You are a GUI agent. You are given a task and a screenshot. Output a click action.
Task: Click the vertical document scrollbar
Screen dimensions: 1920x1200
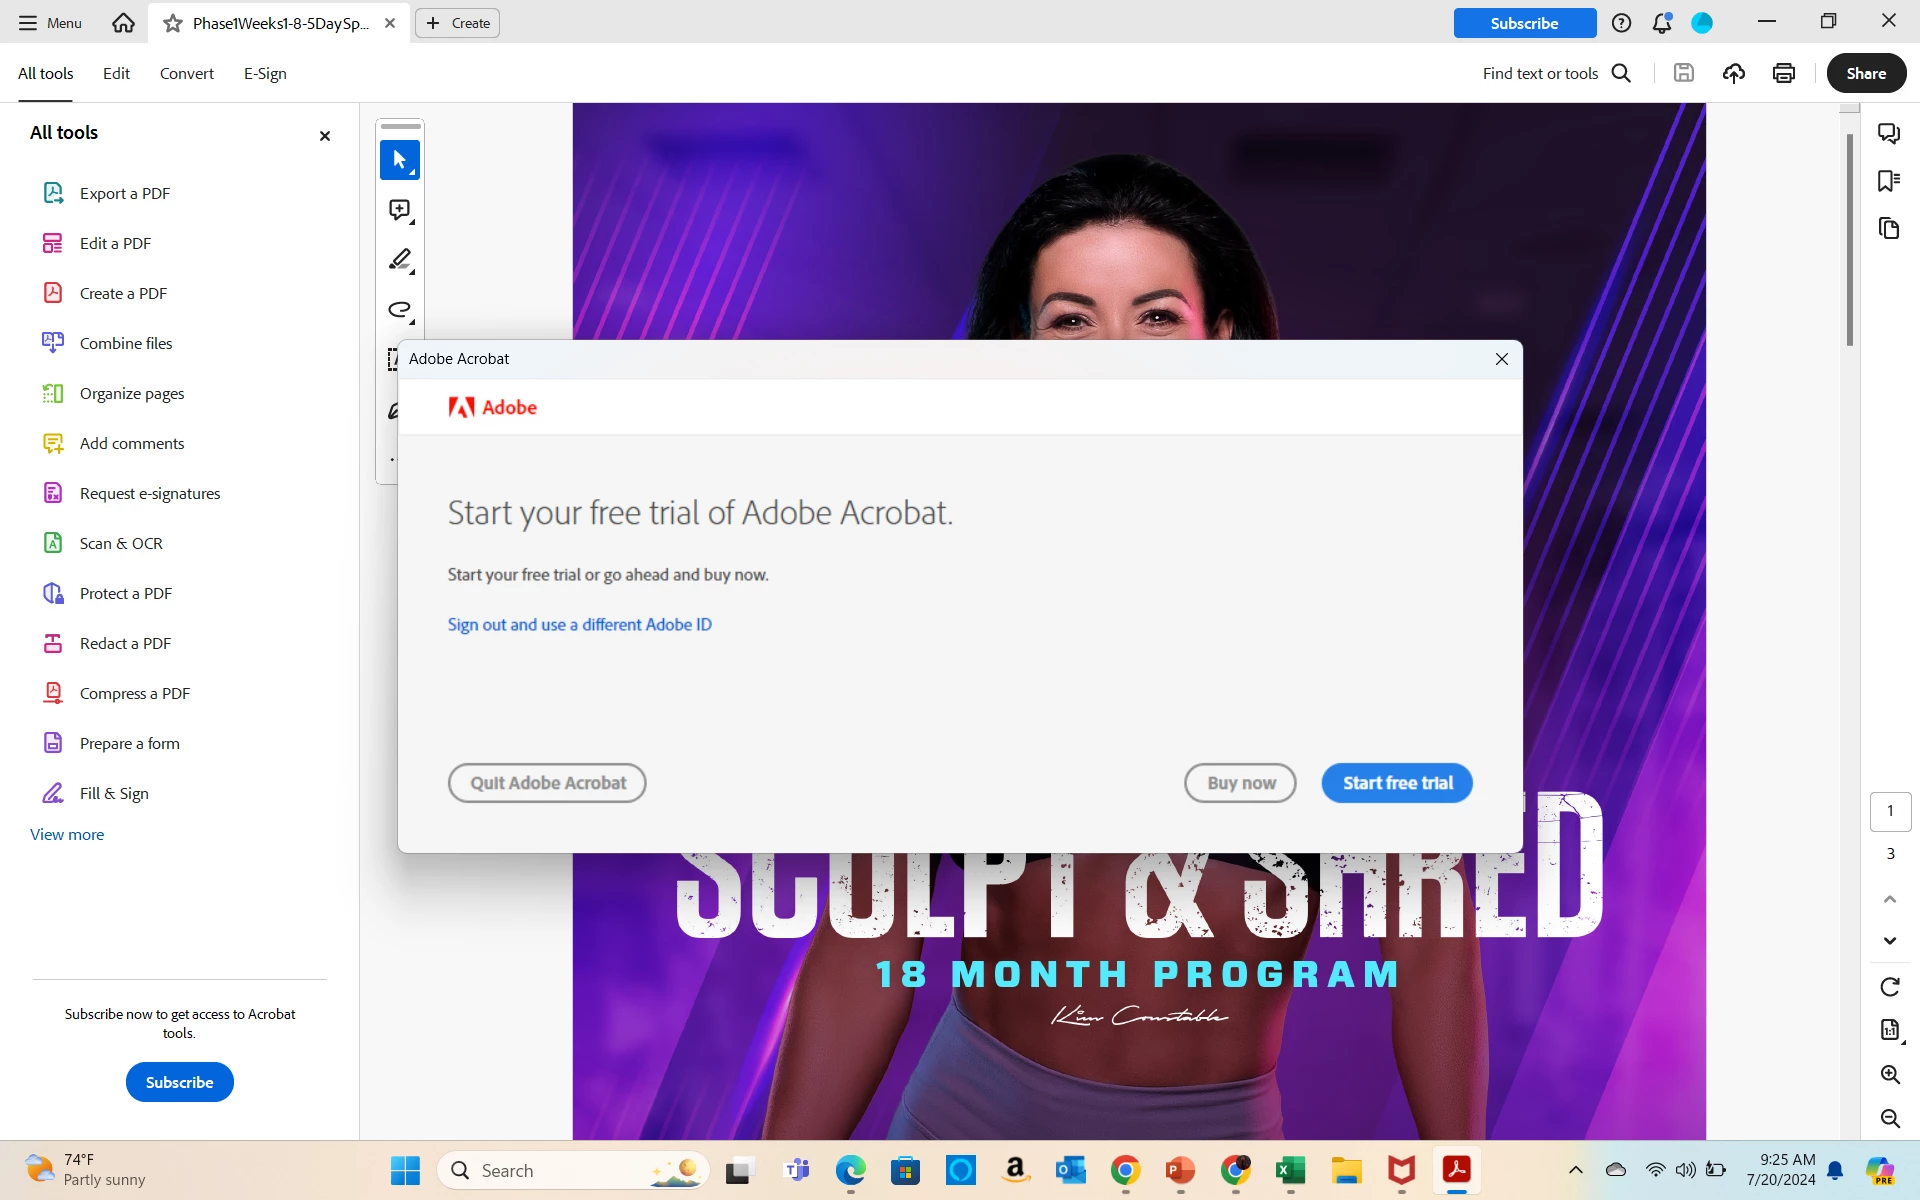coord(1849,240)
